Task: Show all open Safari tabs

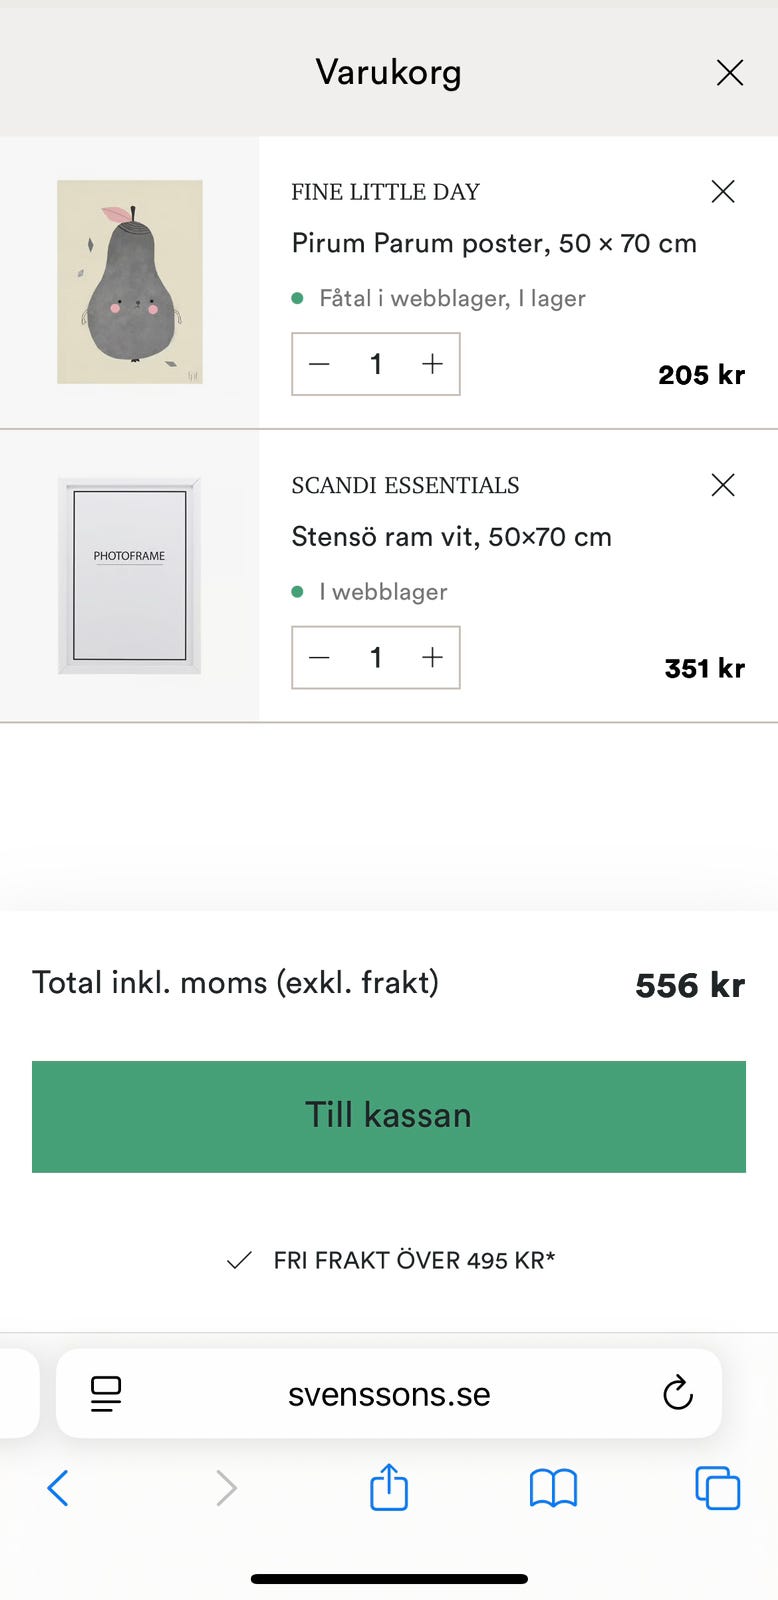Action: pyautogui.click(x=717, y=1488)
